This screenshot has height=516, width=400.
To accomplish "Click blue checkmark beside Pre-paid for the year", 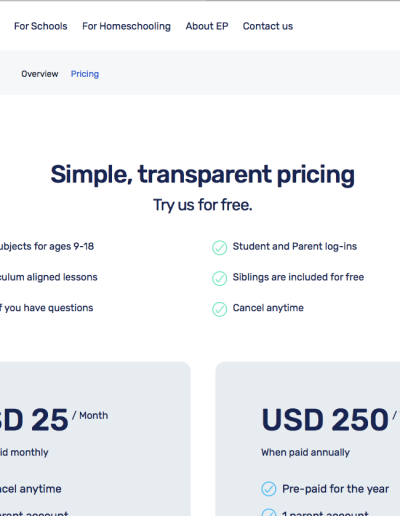I will click(x=269, y=489).
